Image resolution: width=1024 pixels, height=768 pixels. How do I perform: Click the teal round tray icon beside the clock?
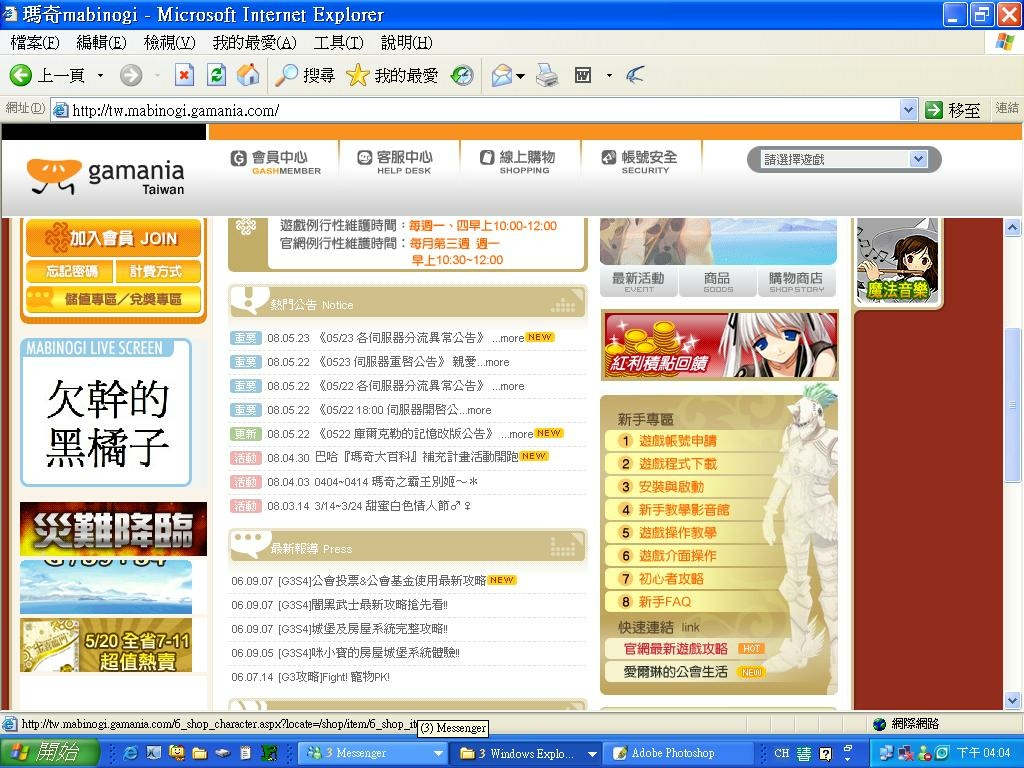942,753
